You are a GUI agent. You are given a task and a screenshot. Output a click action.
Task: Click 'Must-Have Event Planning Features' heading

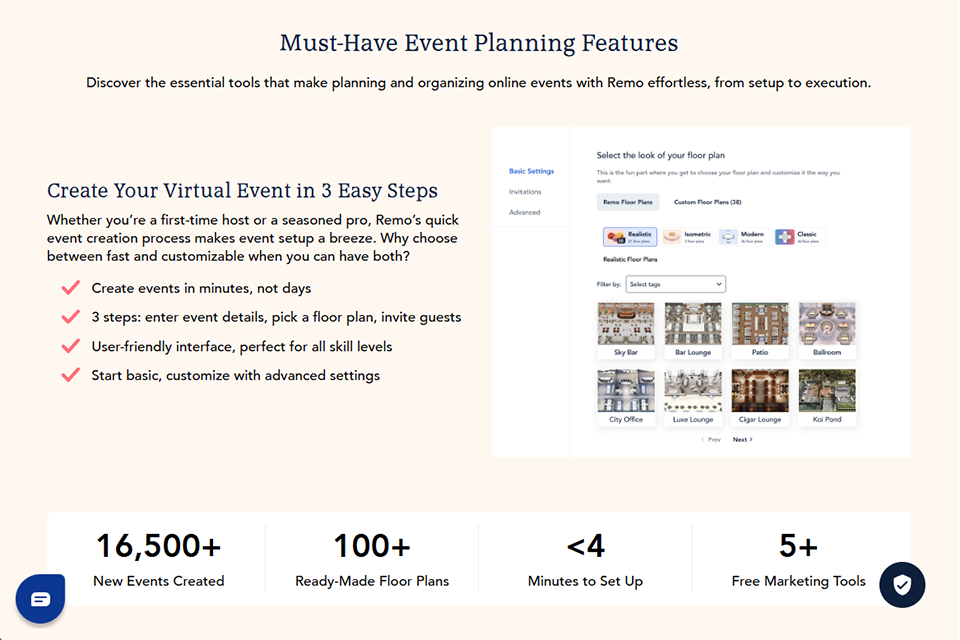click(x=479, y=43)
